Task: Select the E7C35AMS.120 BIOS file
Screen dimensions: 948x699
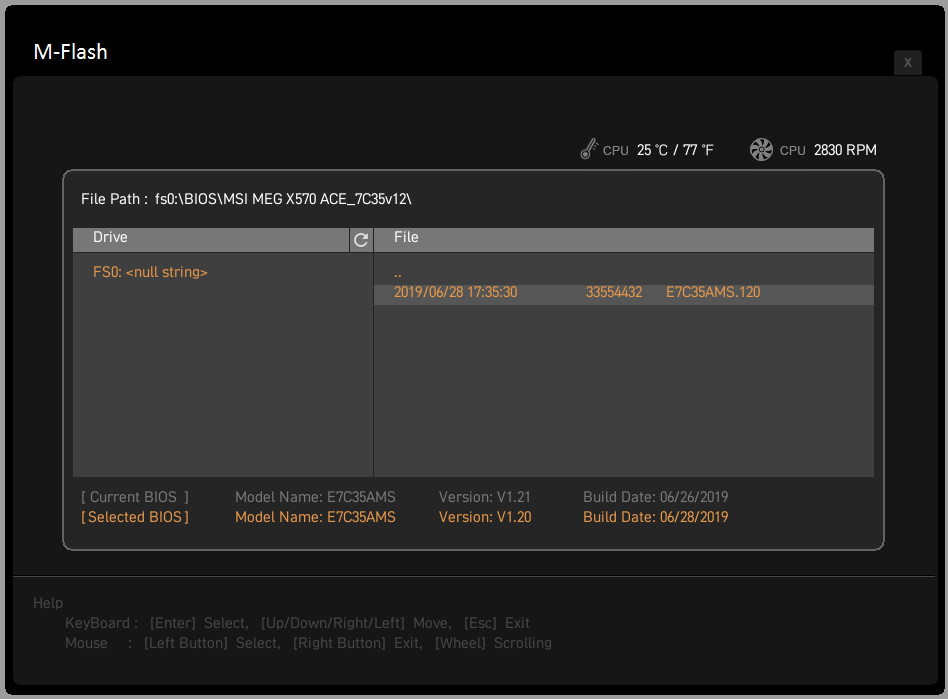Action: coord(623,293)
